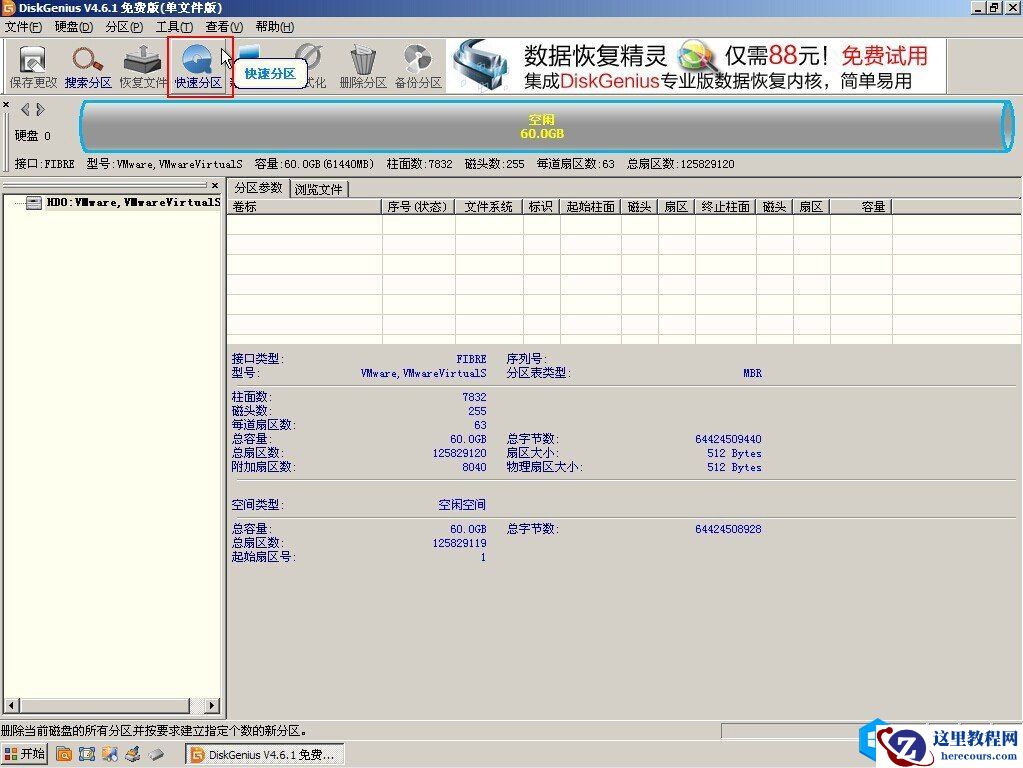Open DiskGenius via its title bar icon
Viewport: 1023px width, 768px height.
click(x=9, y=8)
